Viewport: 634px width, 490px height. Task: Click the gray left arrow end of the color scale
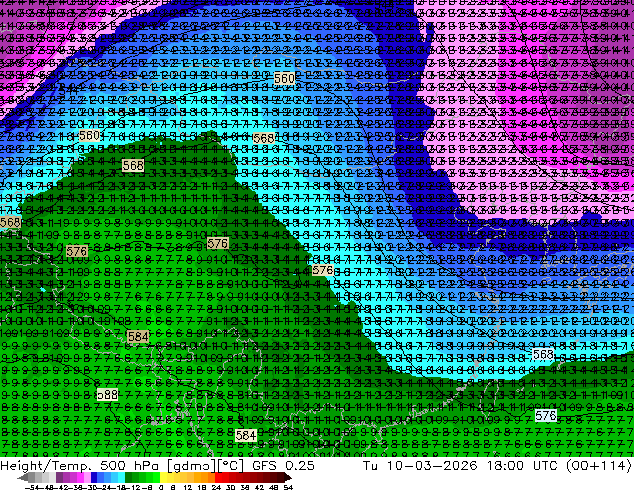pyautogui.click(x=23, y=477)
